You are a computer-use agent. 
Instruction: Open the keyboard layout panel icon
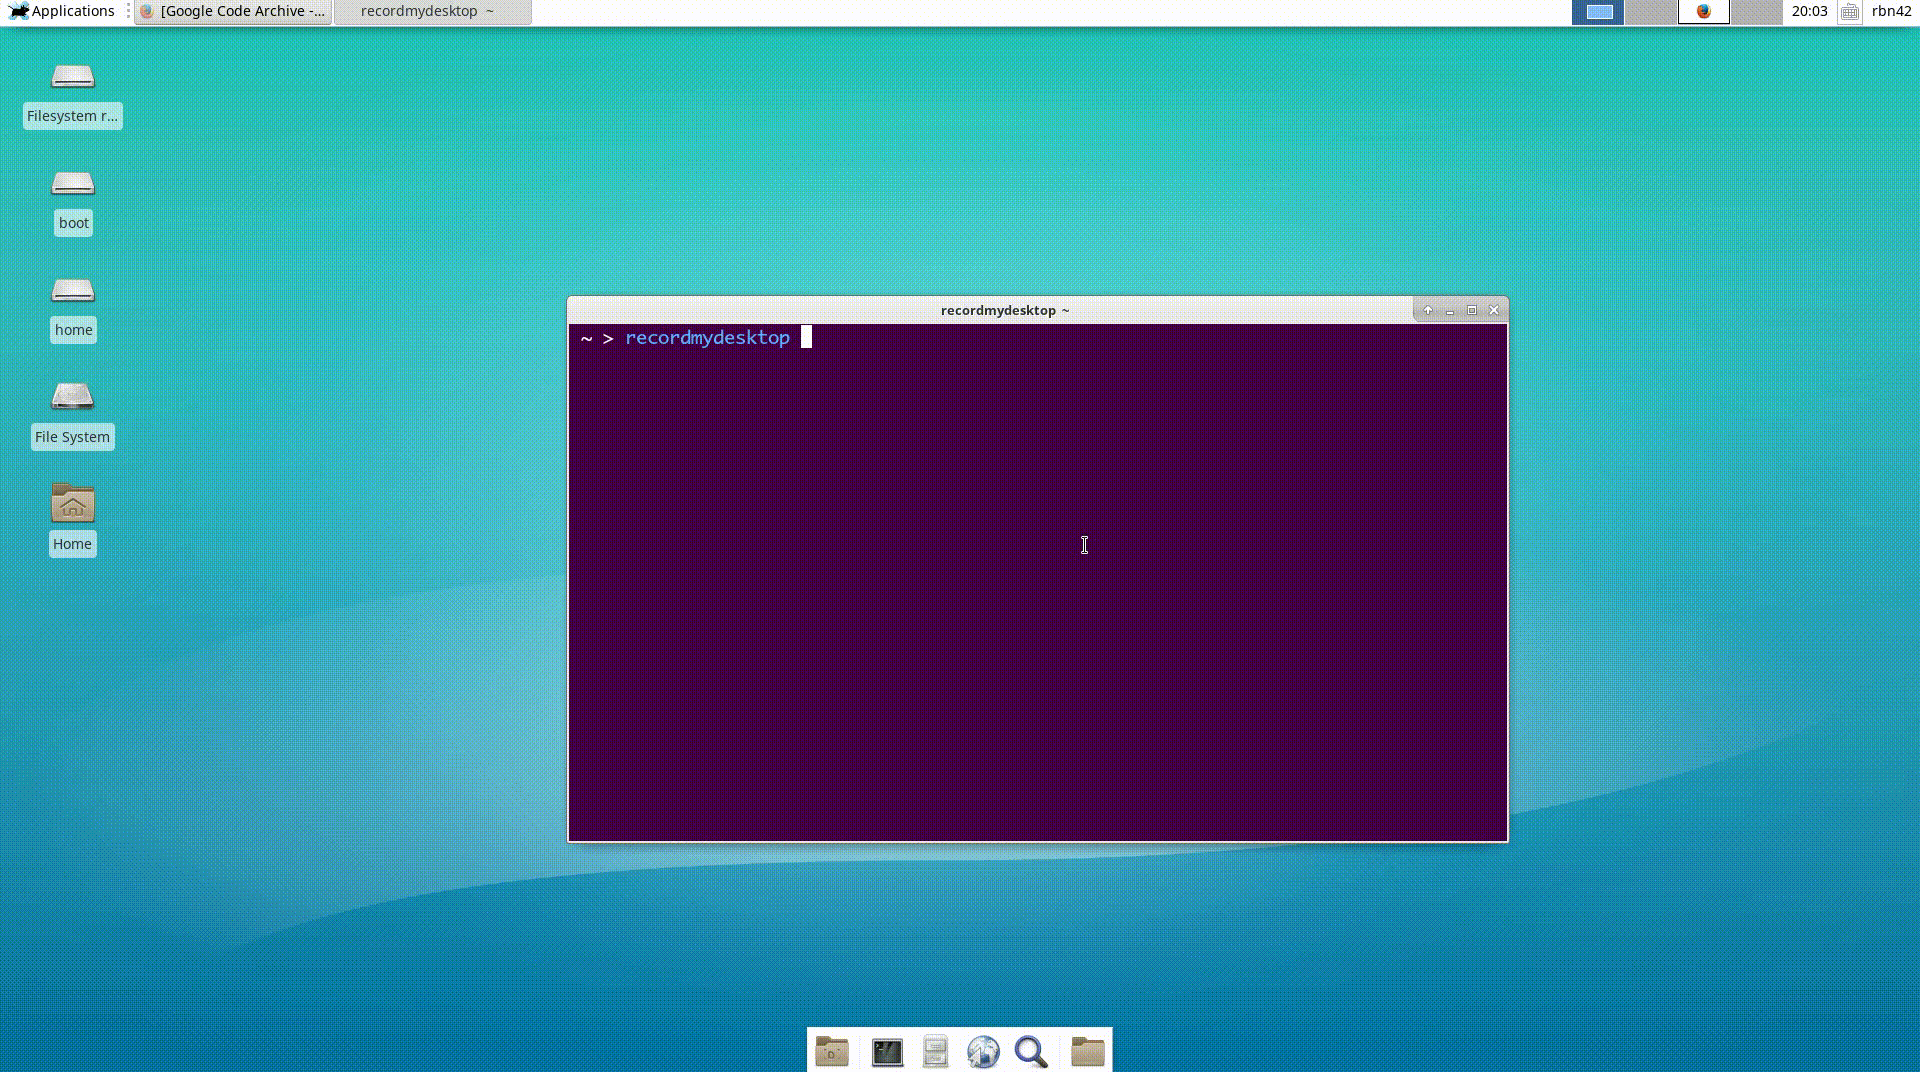(1850, 12)
